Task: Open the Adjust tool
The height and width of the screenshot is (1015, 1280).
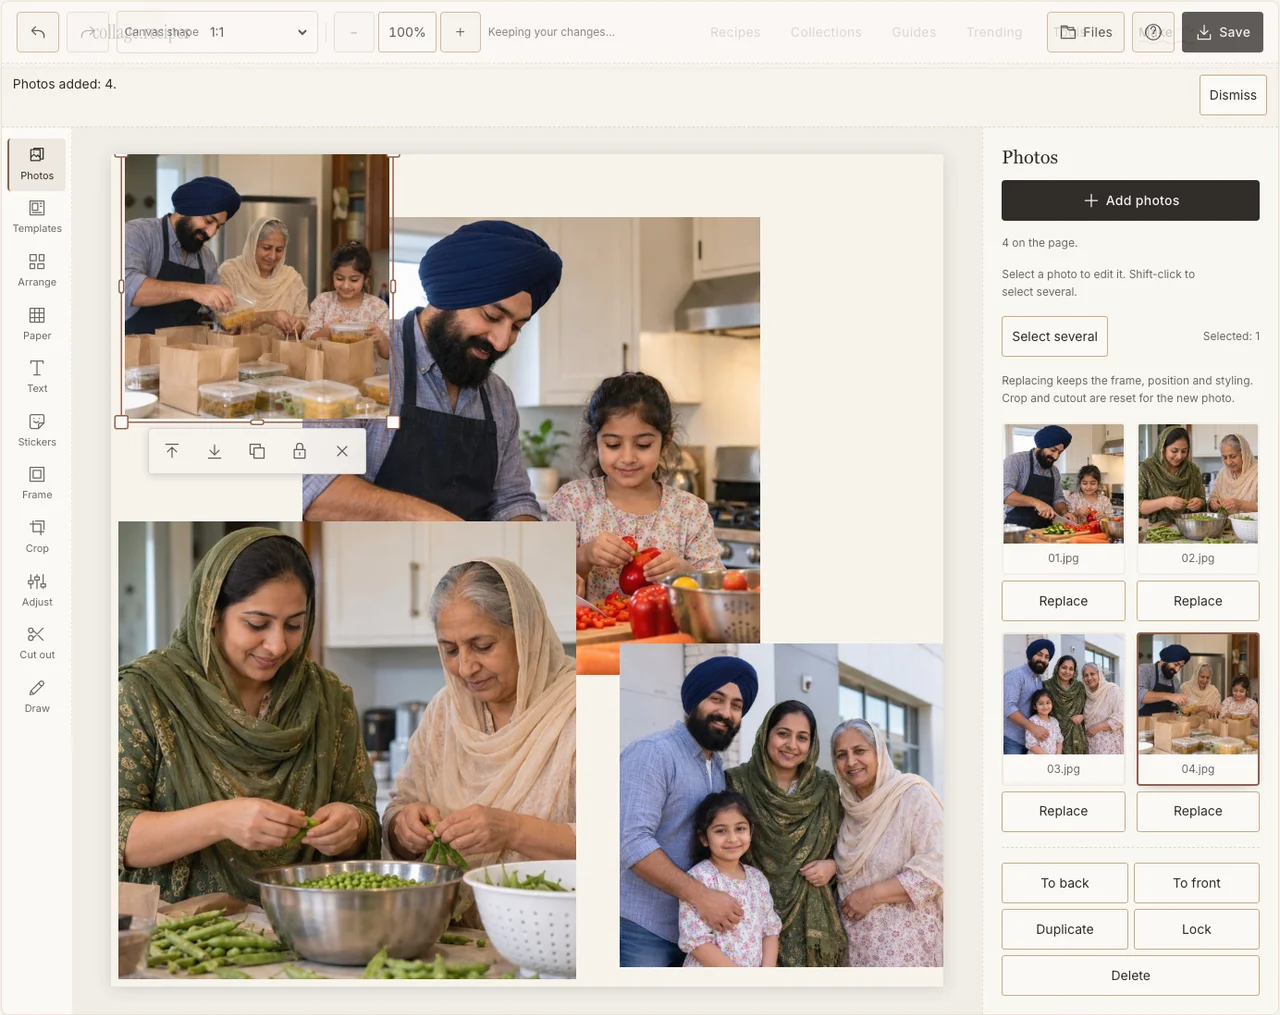Action: [37, 591]
